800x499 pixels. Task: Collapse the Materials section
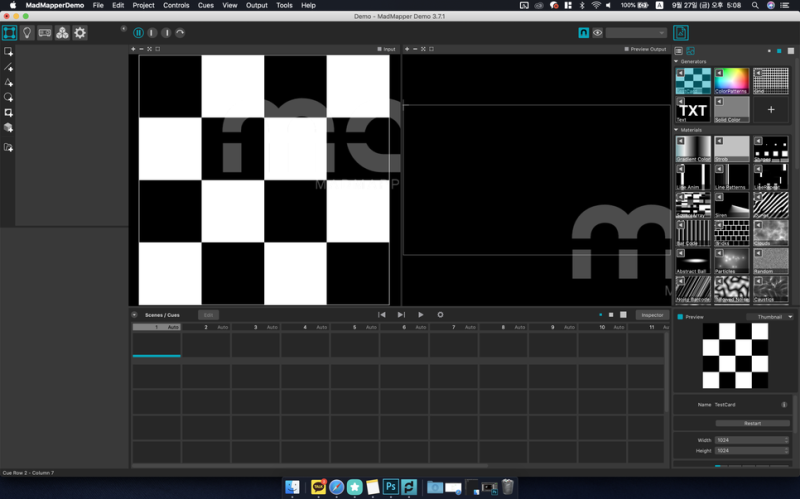(677, 130)
